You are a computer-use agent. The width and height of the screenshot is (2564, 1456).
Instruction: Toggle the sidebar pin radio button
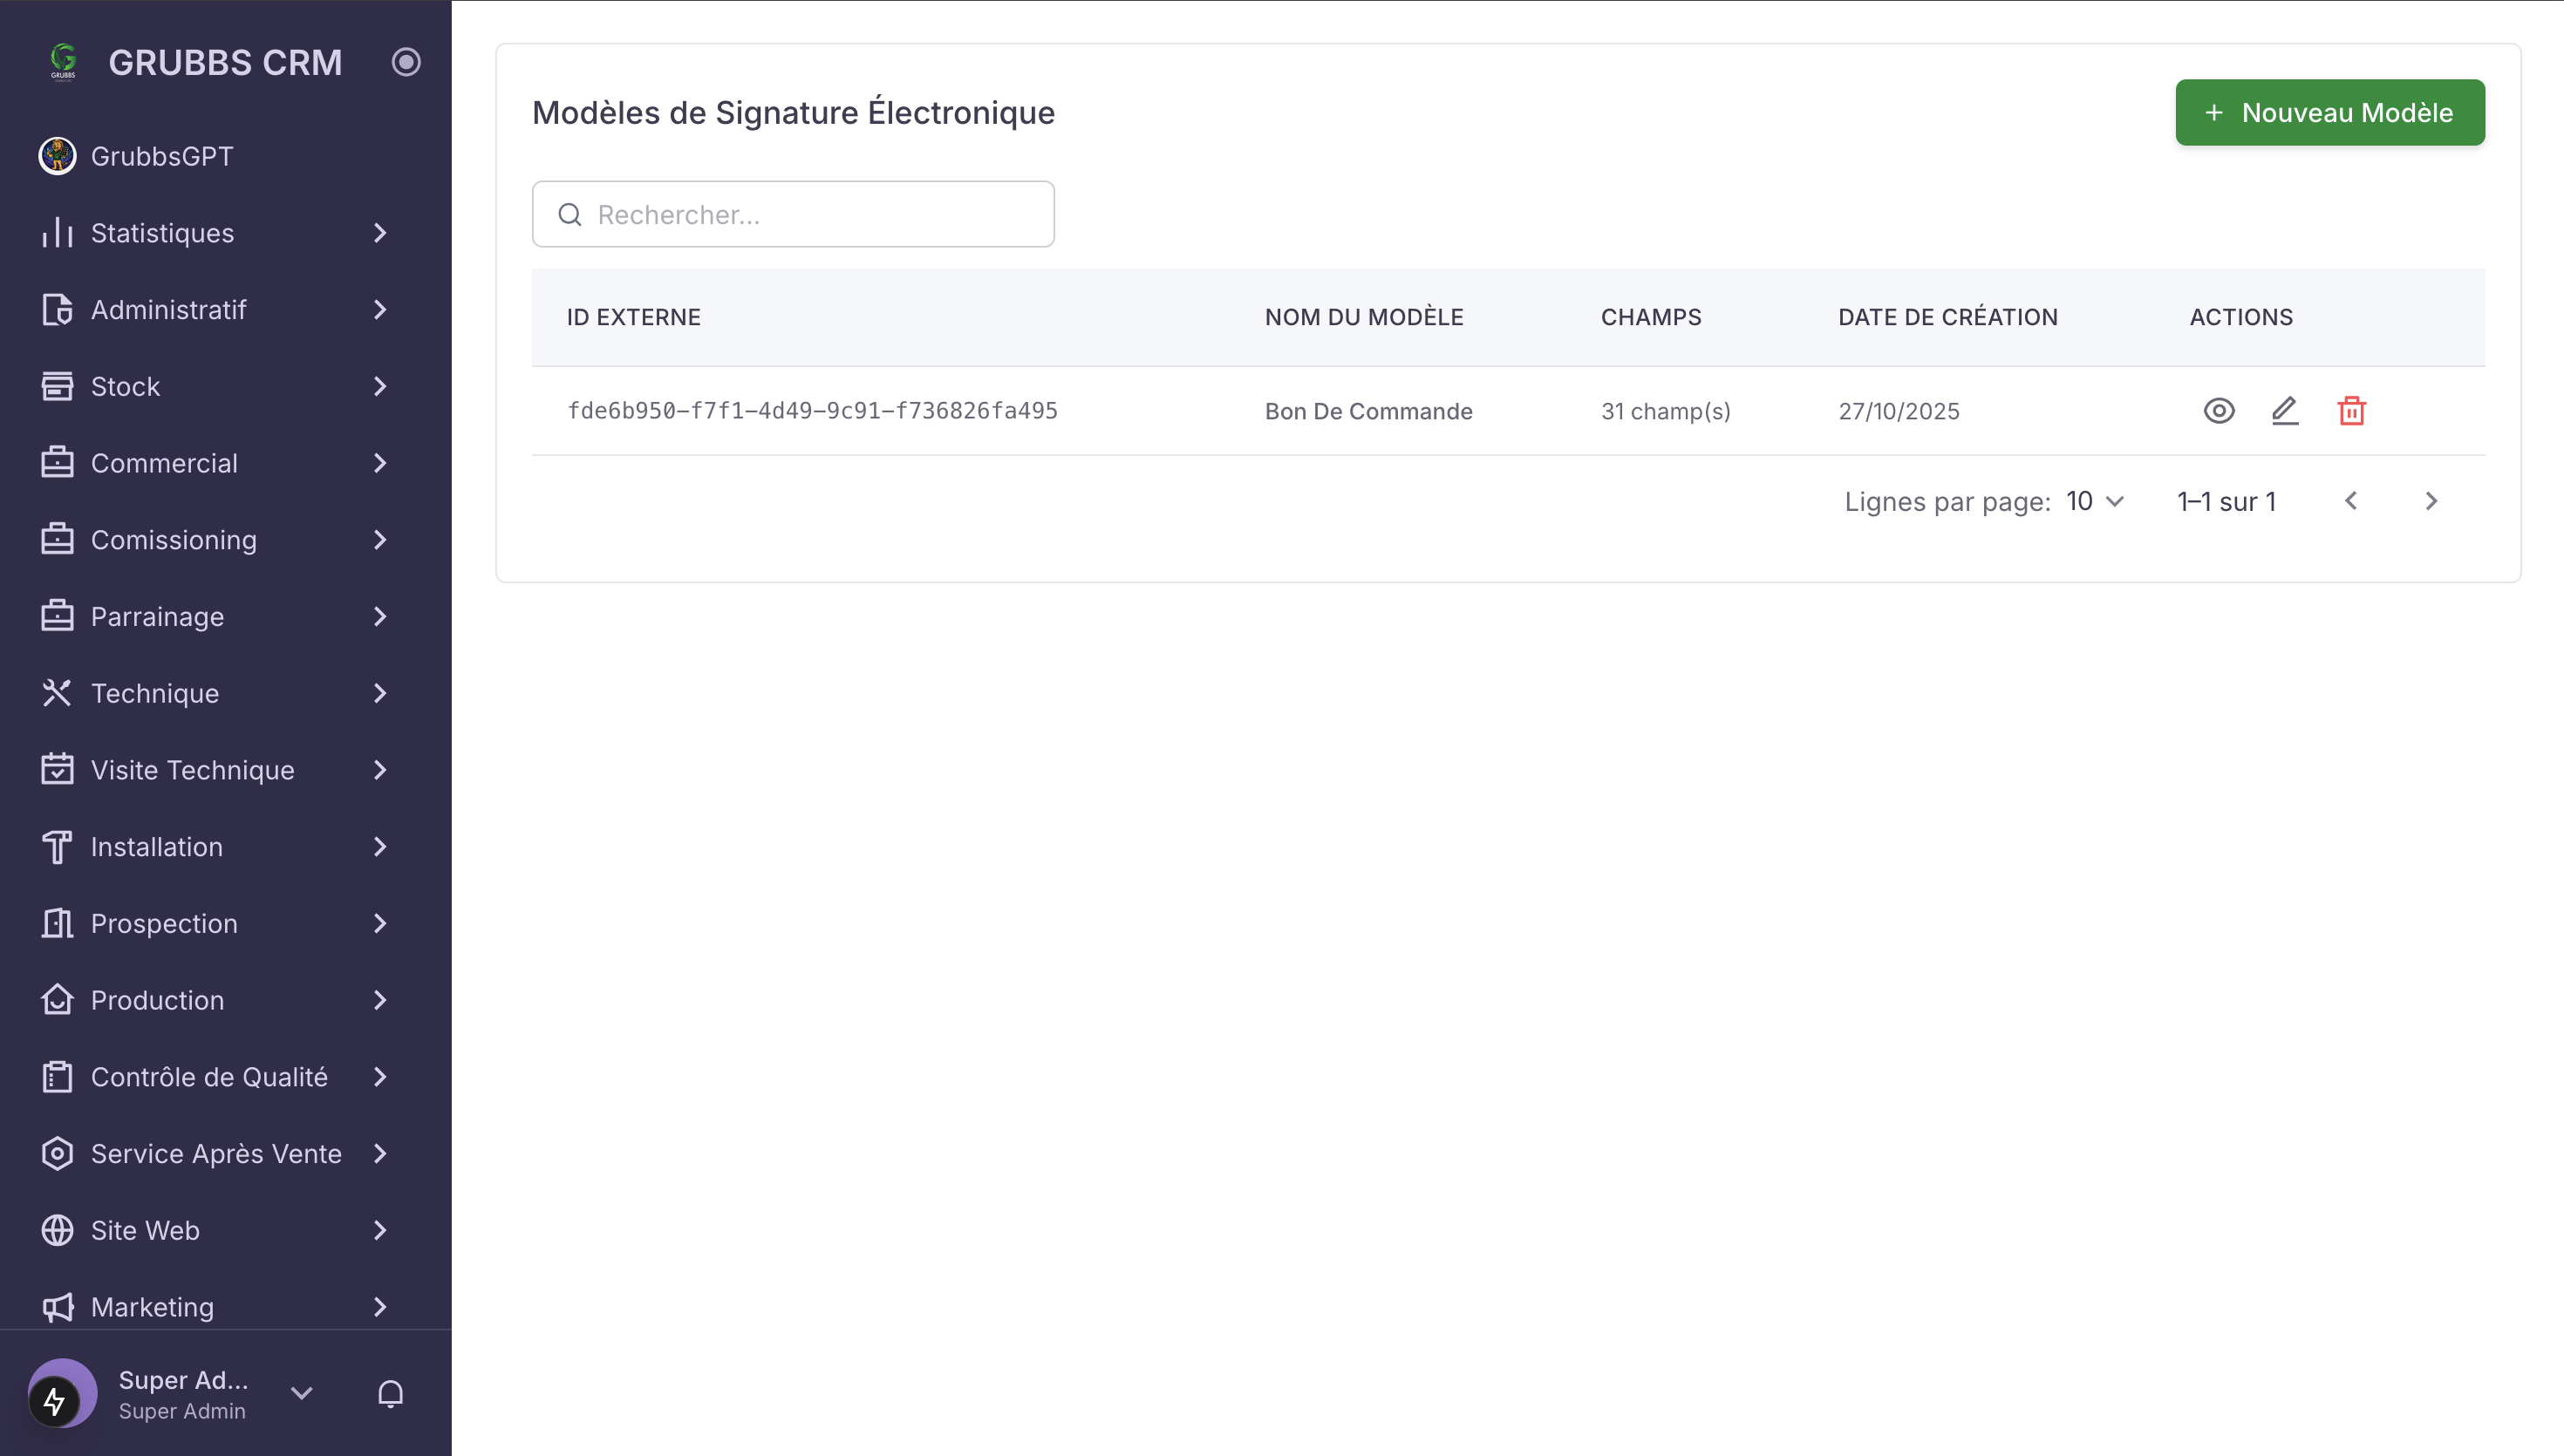406,62
